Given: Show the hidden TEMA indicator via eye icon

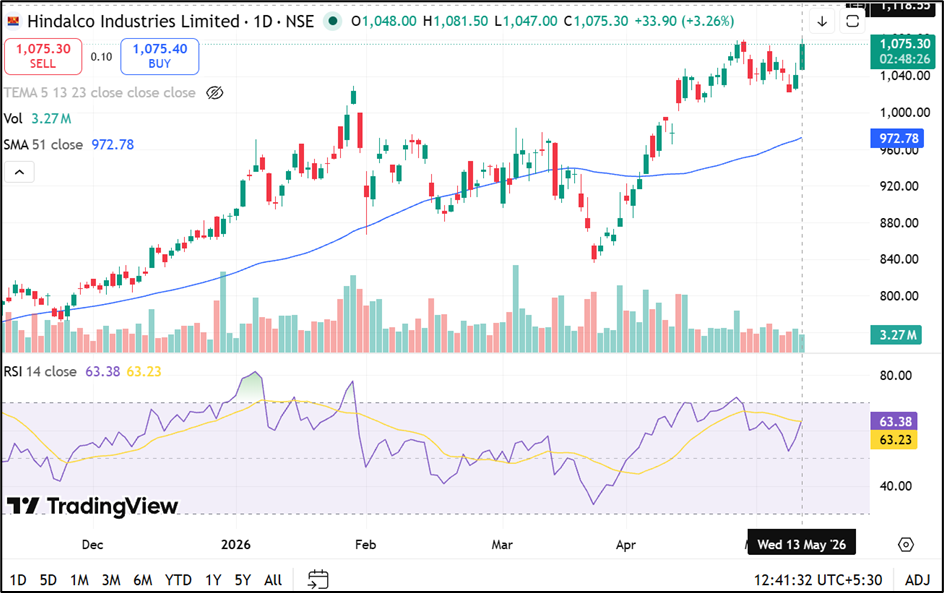Looking at the screenshot, I should click(215, 93).
